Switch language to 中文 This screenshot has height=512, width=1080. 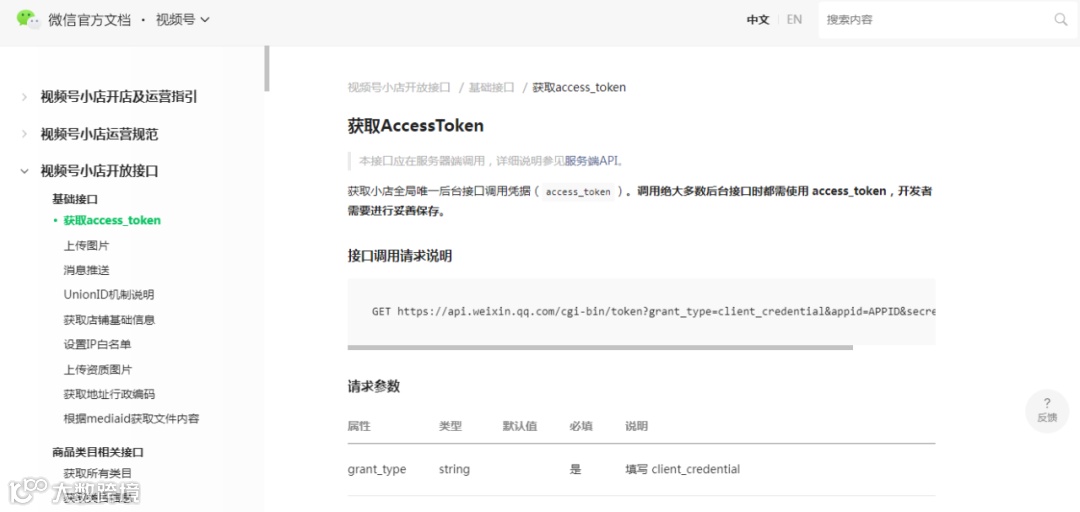[x=758, y=20]
